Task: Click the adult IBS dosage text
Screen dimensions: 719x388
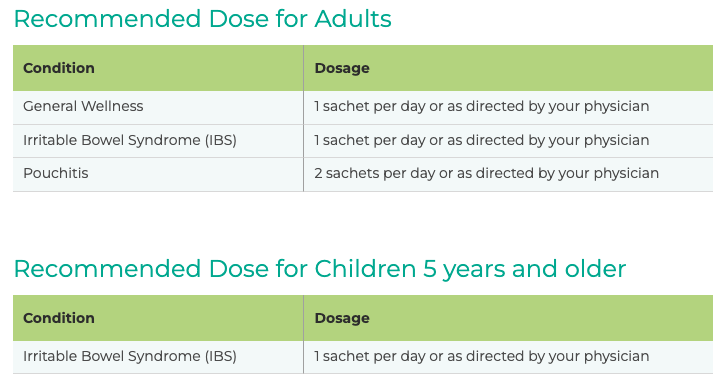Action: (x=481, y=141)
